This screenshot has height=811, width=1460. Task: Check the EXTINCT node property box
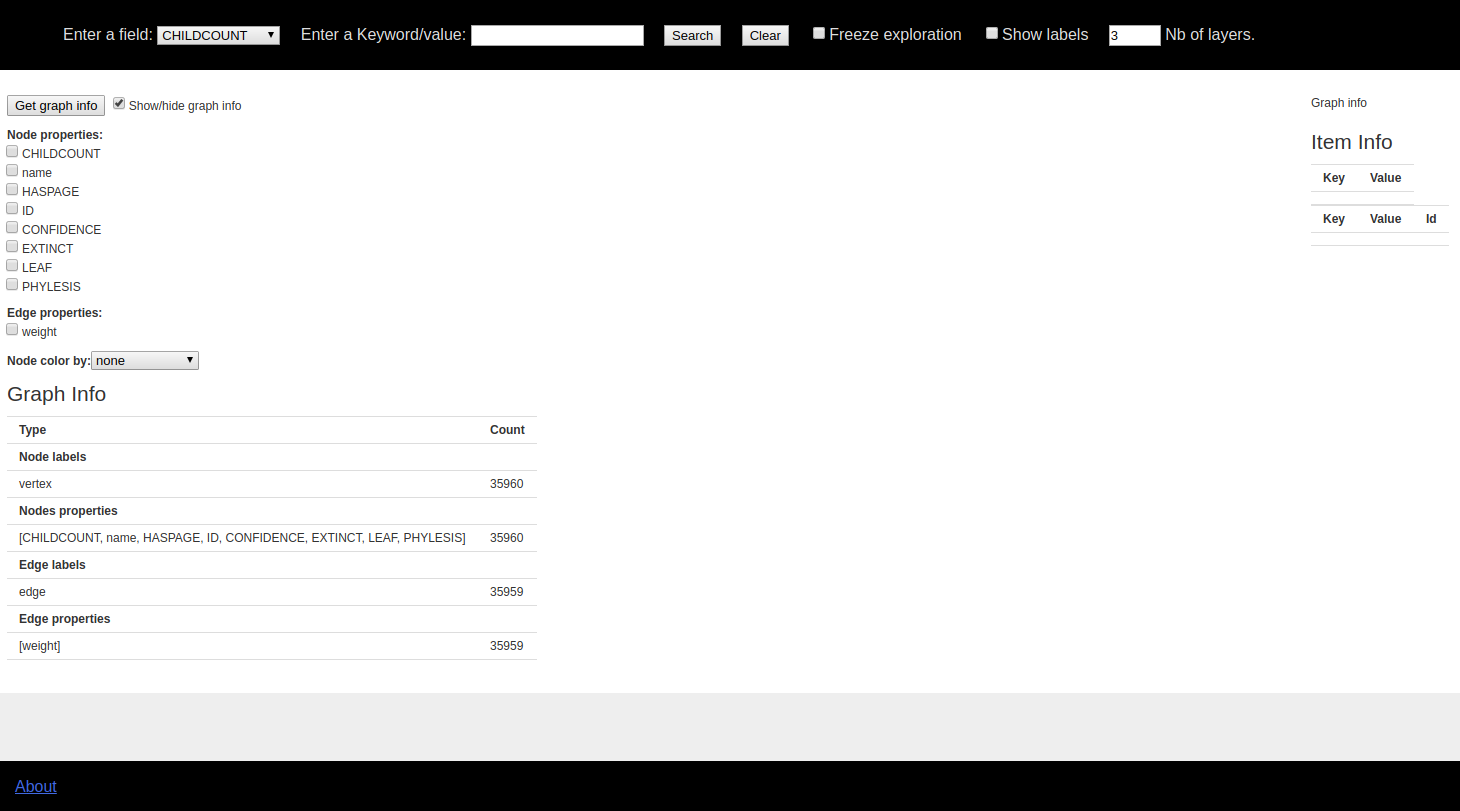(12, 246)
